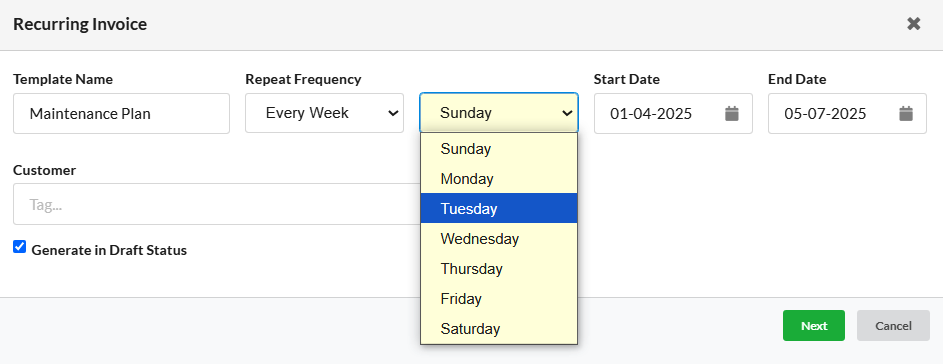Open the Start Date calendar icon
Image resolution: width=943 pixels, height=364 pixels.
tap(731, 113)
